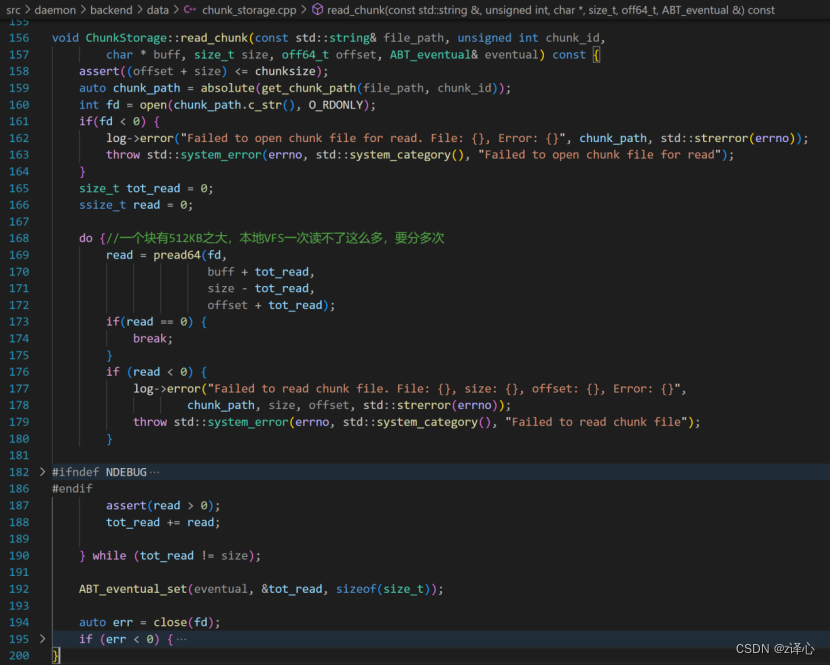Click the ellipsis after if (err < 0) {
This screenshot has height=665, width=831.
pyautogui.click(x=181, y=639)
